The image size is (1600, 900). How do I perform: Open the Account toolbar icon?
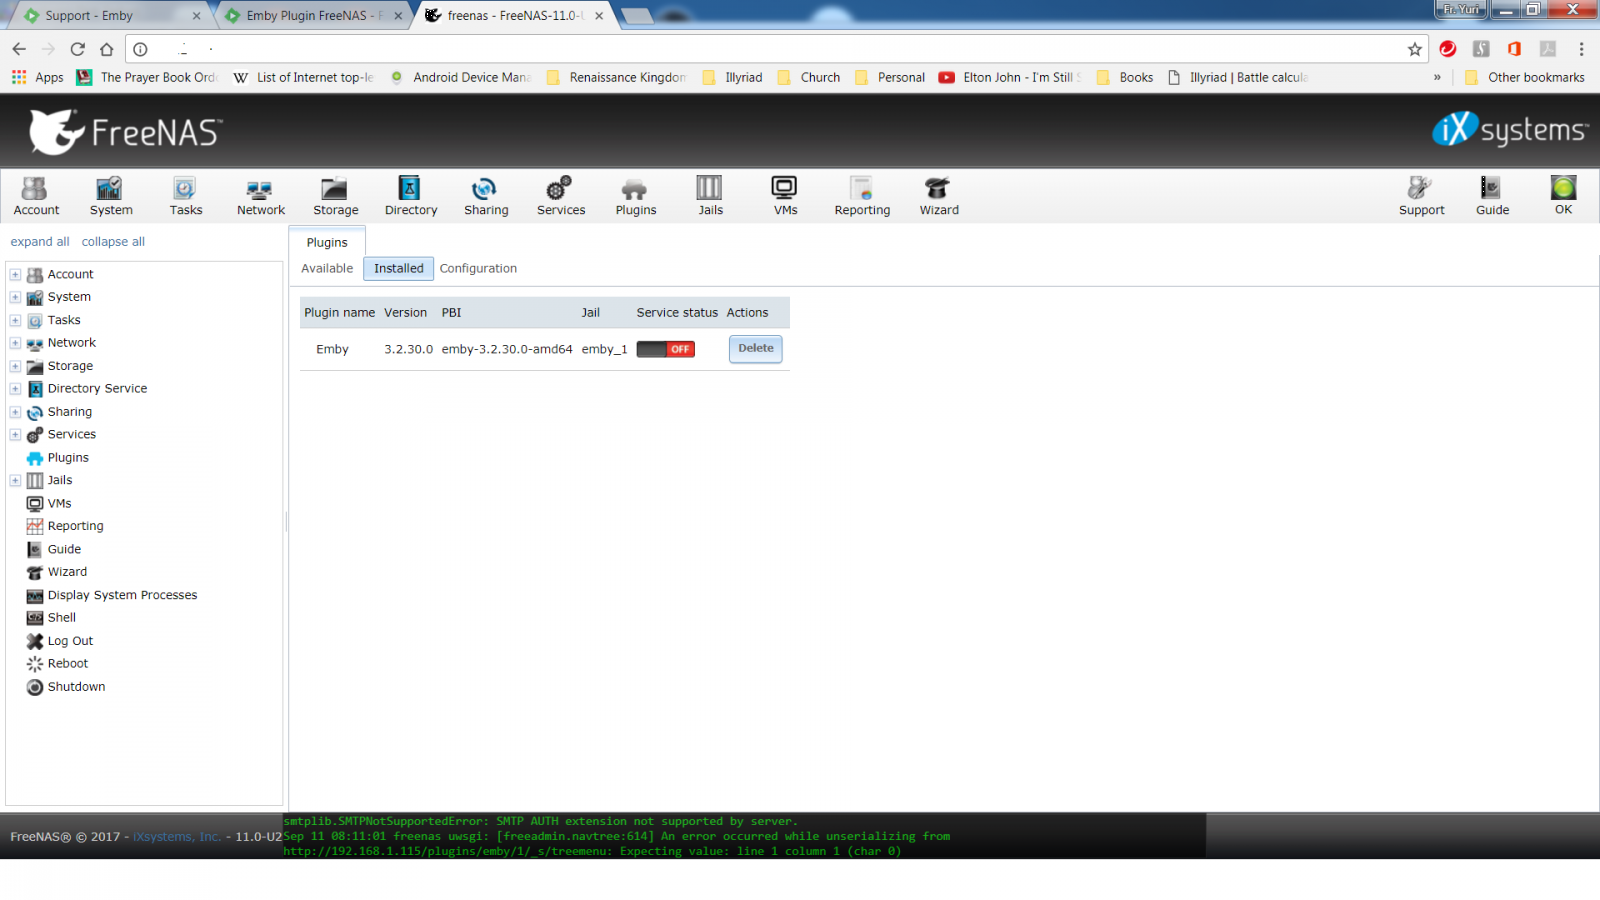click(x=36, y=196)
